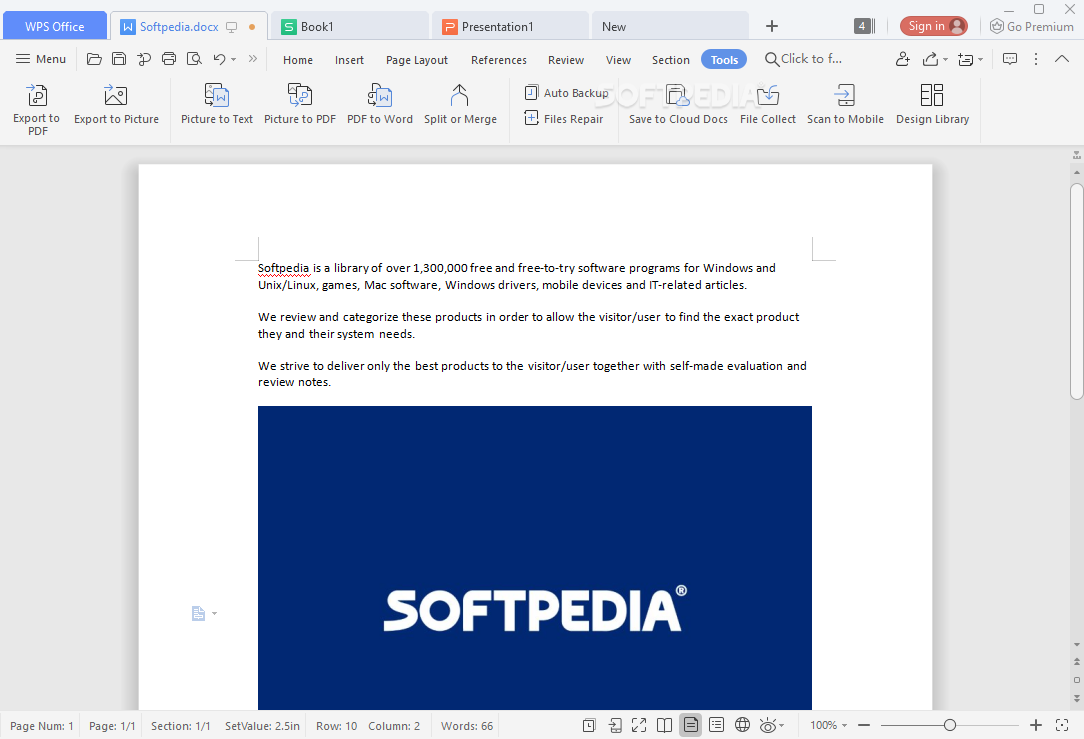
Task: Click Go Premium
Action: (x=1031, y=26)
